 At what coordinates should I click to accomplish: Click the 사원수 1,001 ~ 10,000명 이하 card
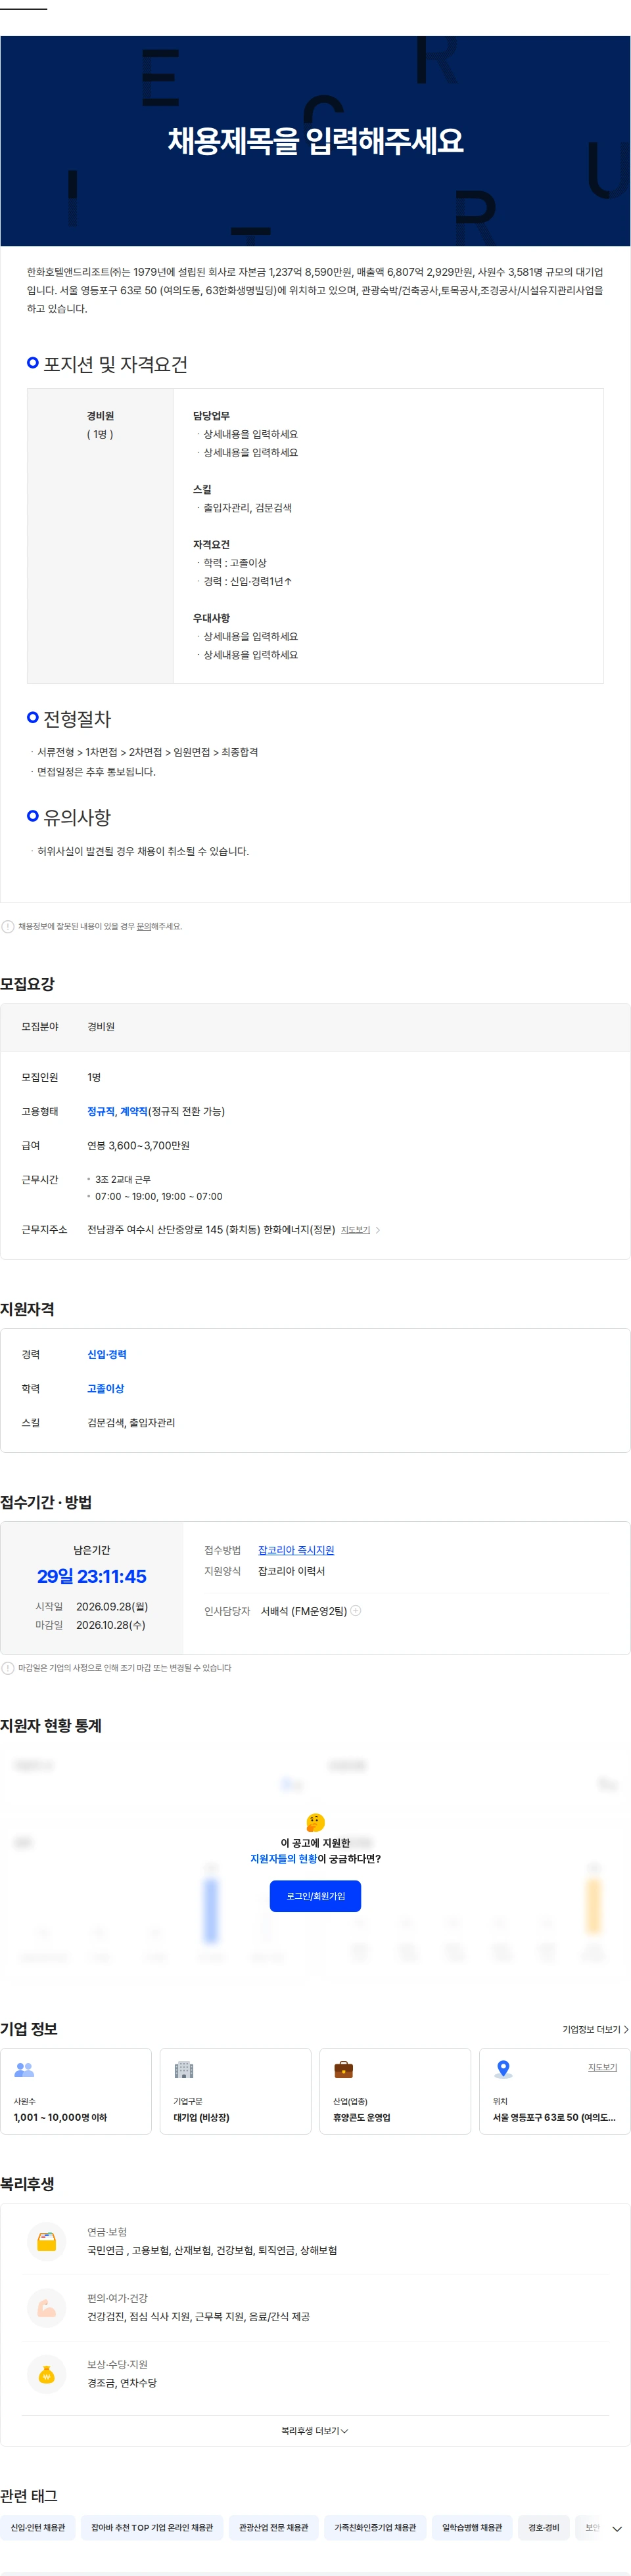click(x=76, y=2091)
